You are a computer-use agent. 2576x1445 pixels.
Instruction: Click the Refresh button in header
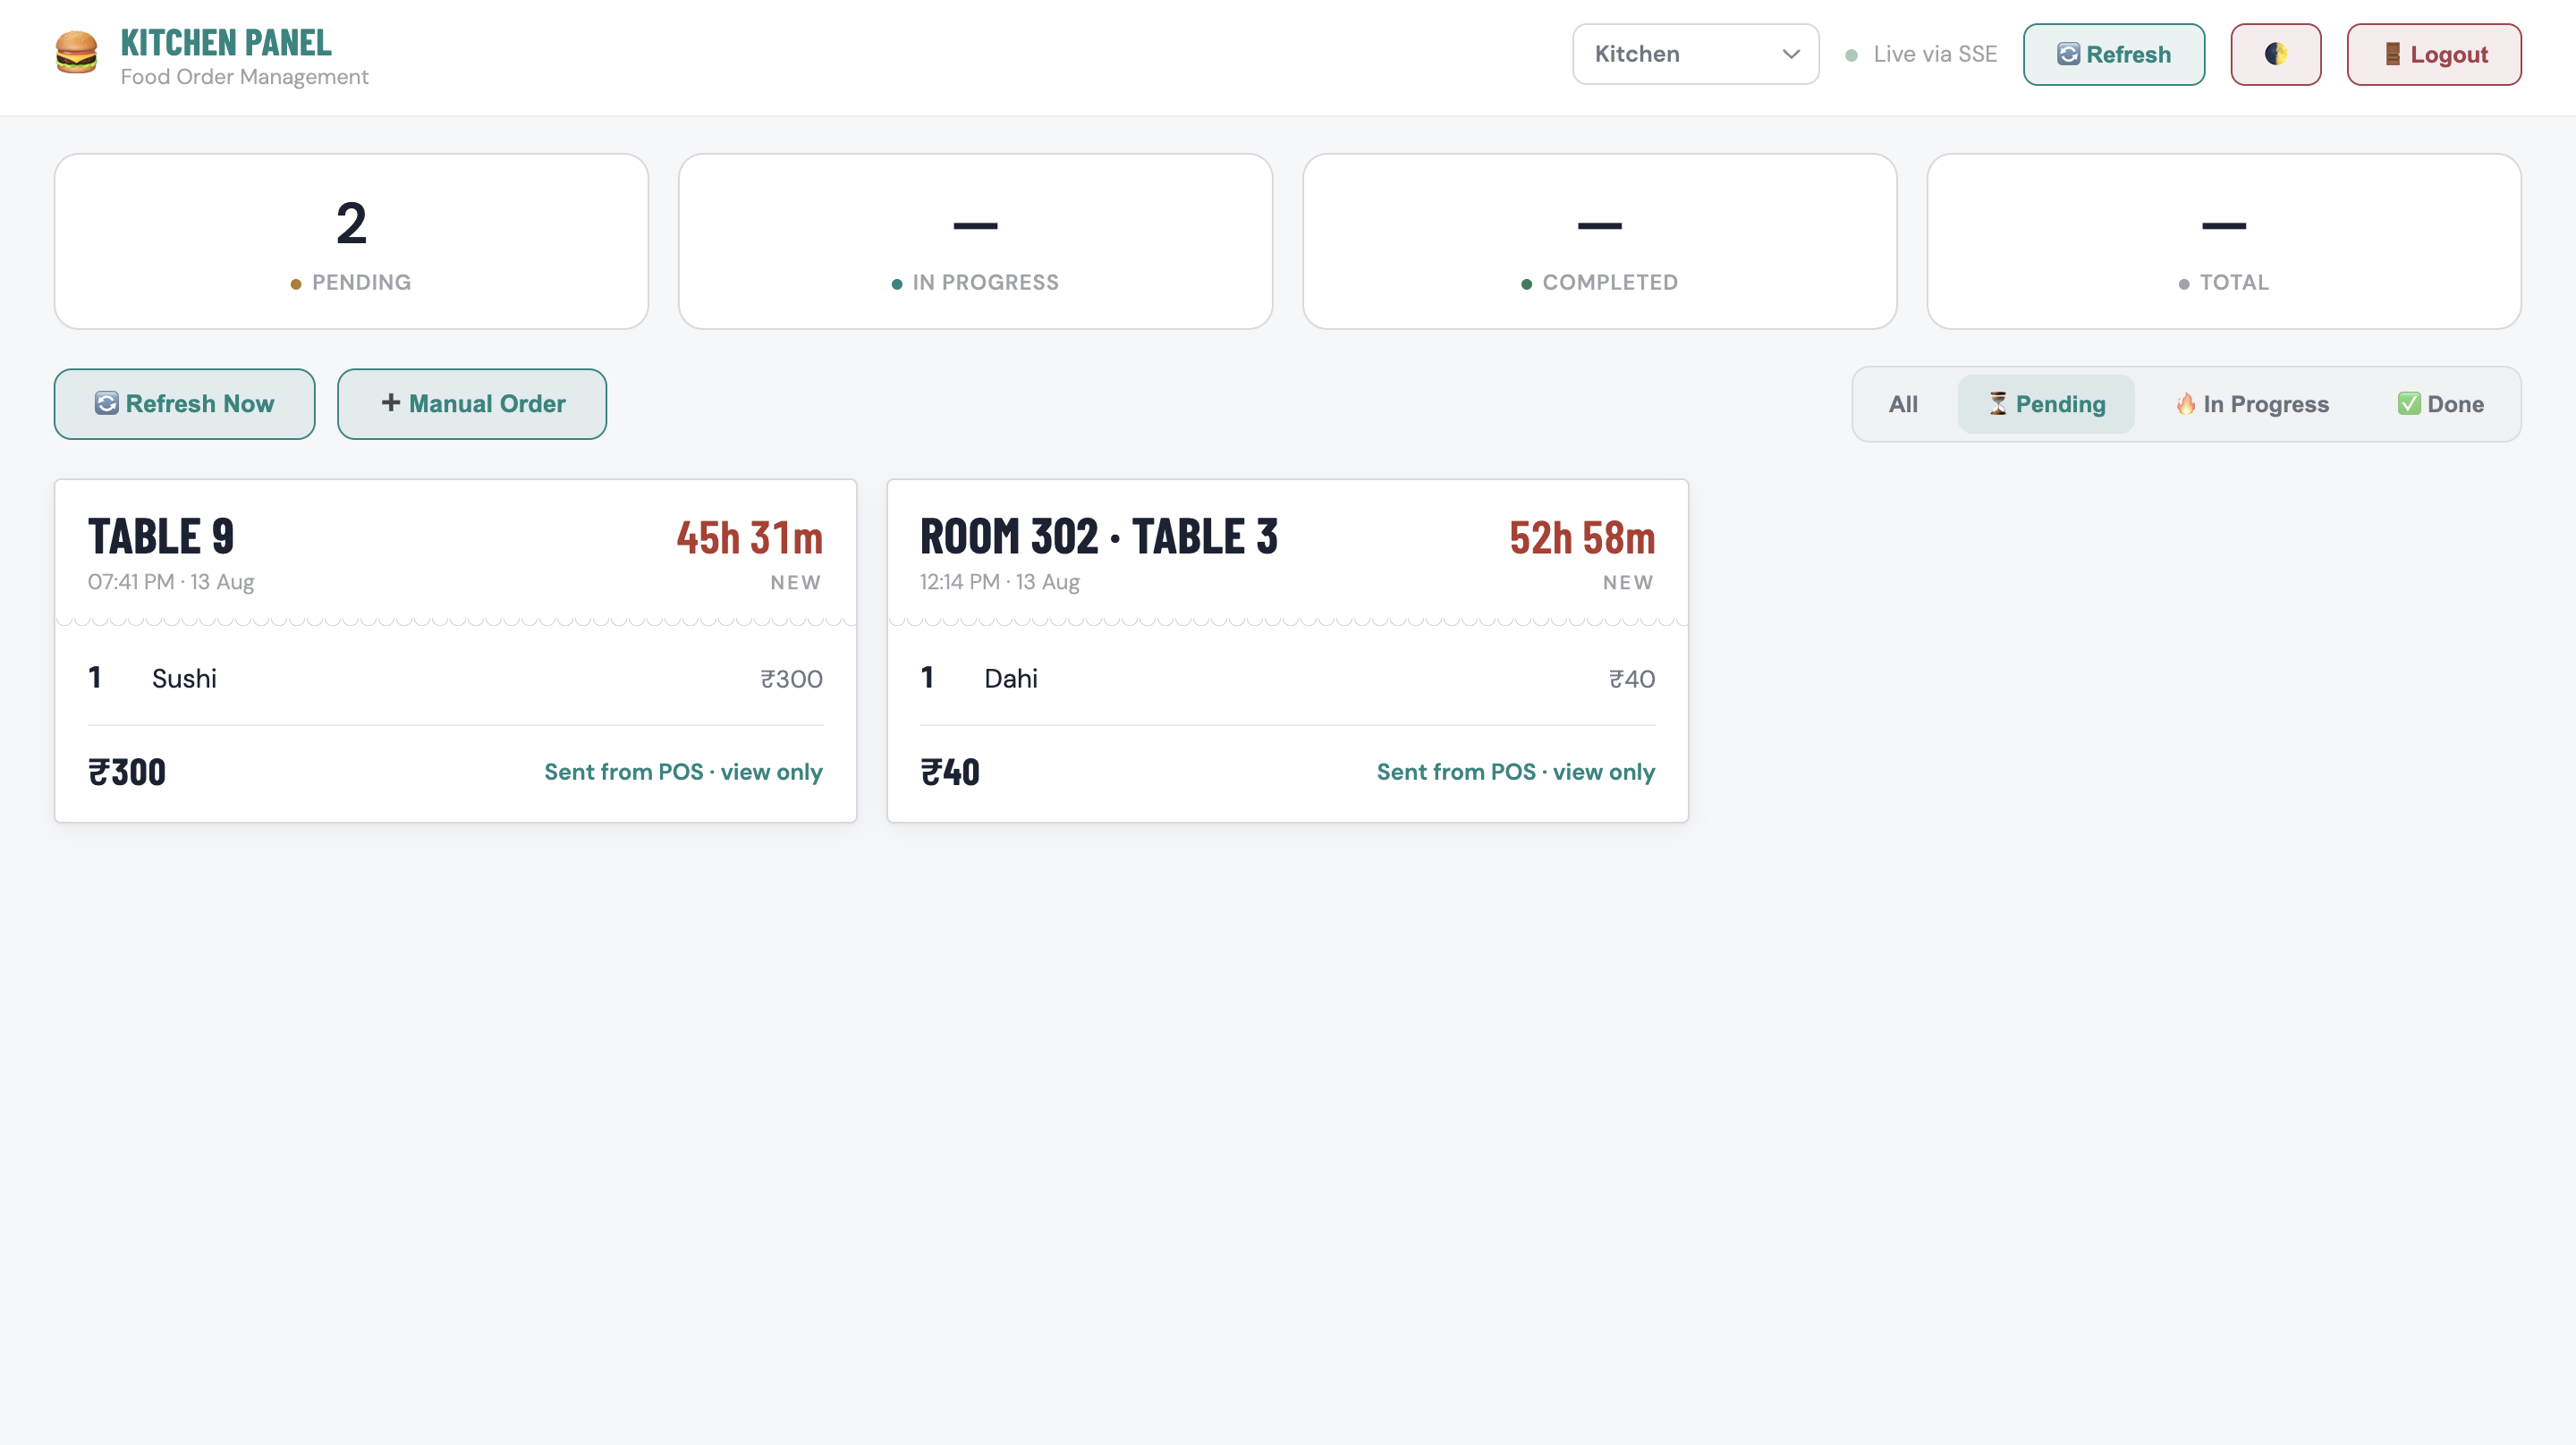2114,54
